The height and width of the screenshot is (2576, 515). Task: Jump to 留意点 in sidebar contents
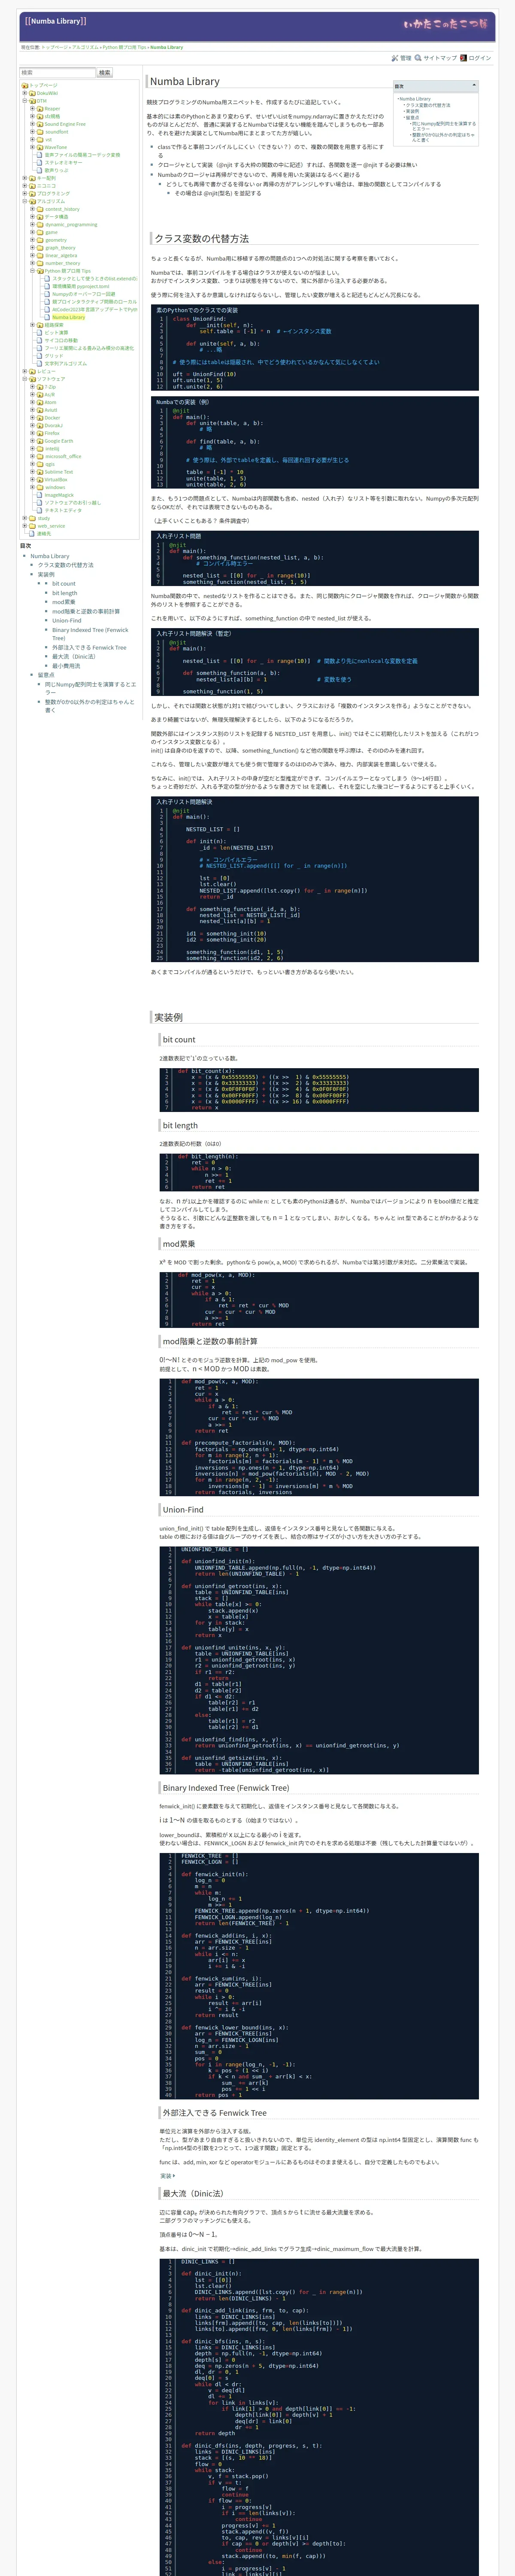pos(46,675)
